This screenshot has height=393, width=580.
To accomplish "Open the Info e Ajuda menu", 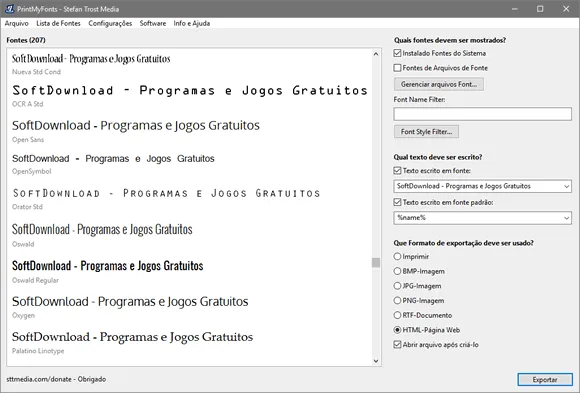I will coord(192,23).
